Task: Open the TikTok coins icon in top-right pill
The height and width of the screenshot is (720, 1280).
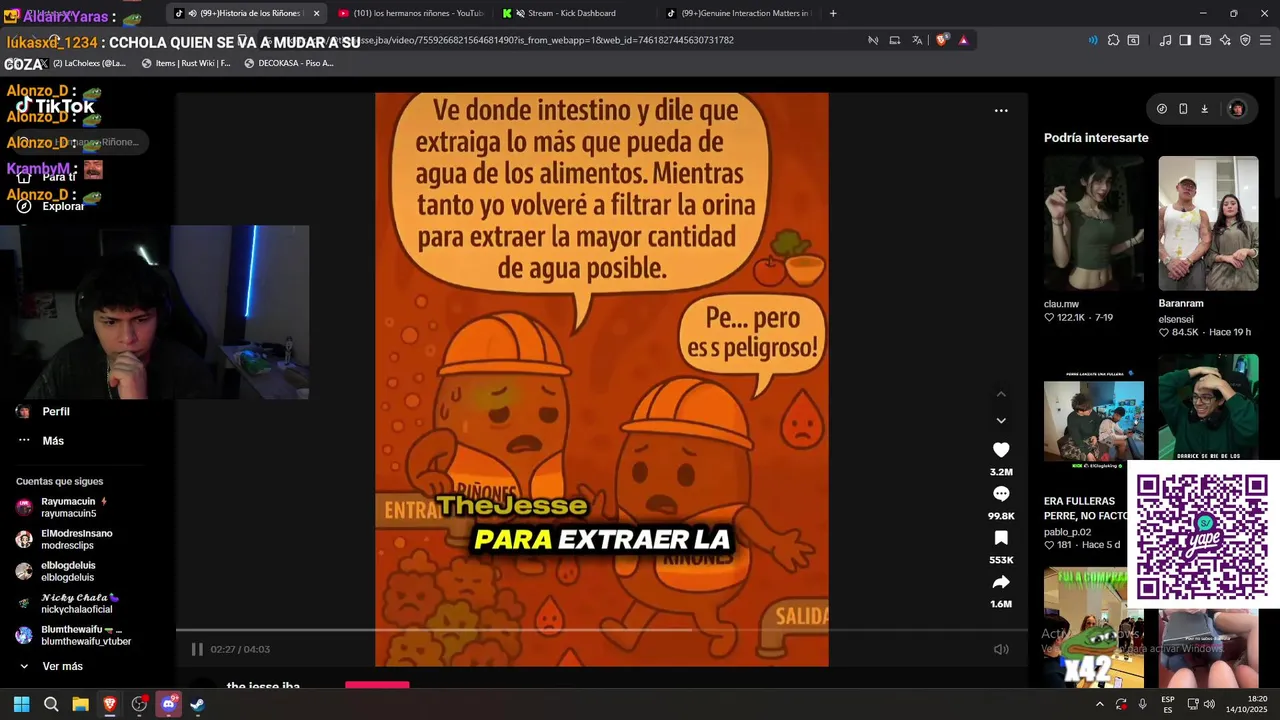Action: pyautogui.click(x=1162, y=109)
